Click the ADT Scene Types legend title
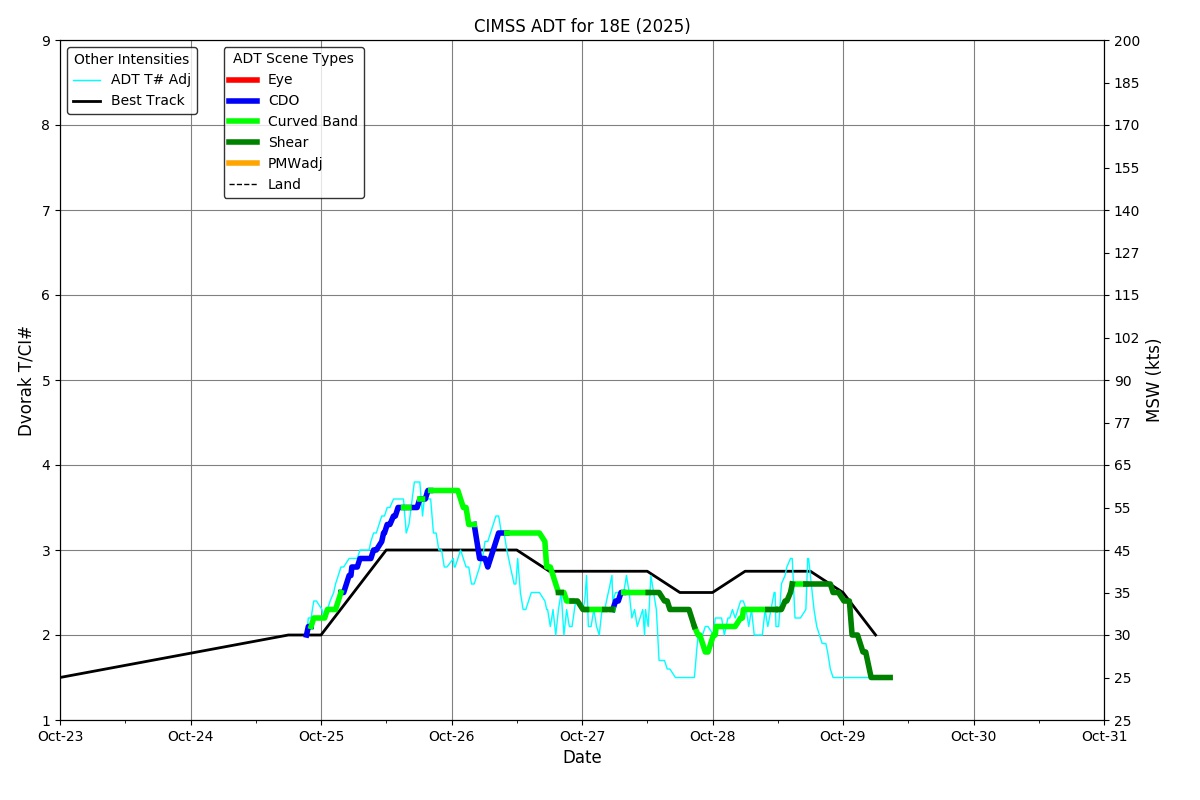Screen dimensions: 1200x800 (x=293, y=59)
